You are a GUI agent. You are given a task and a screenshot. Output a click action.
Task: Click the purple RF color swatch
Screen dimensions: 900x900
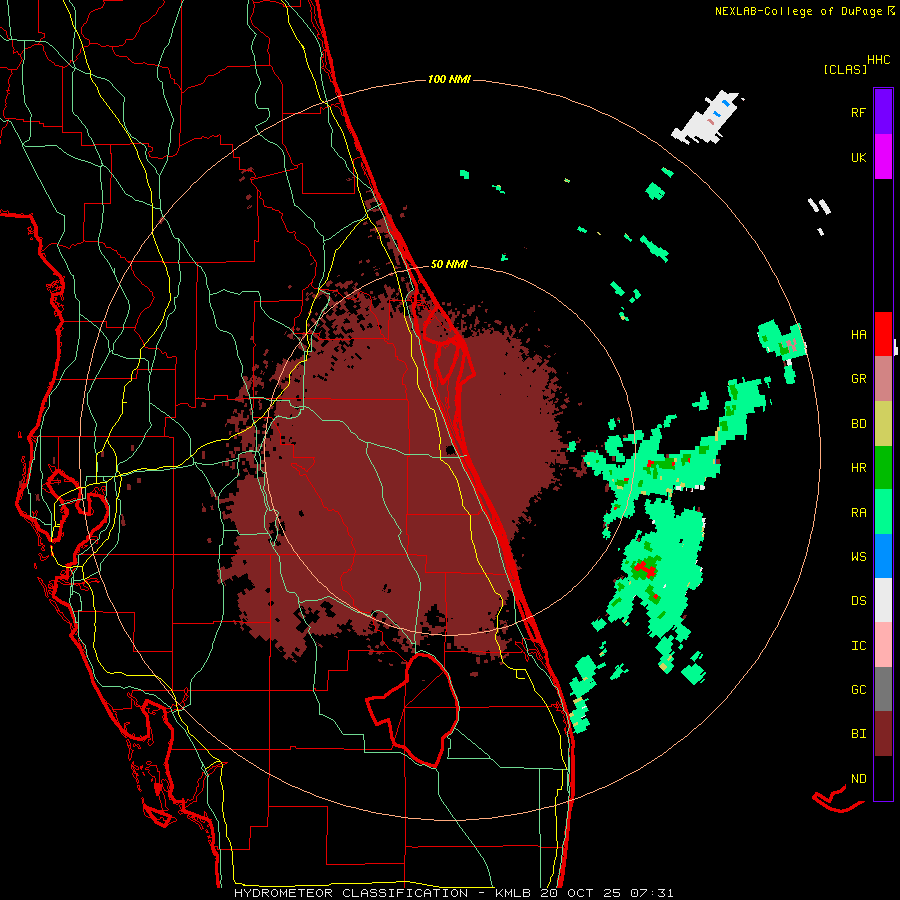pos(883,112)
